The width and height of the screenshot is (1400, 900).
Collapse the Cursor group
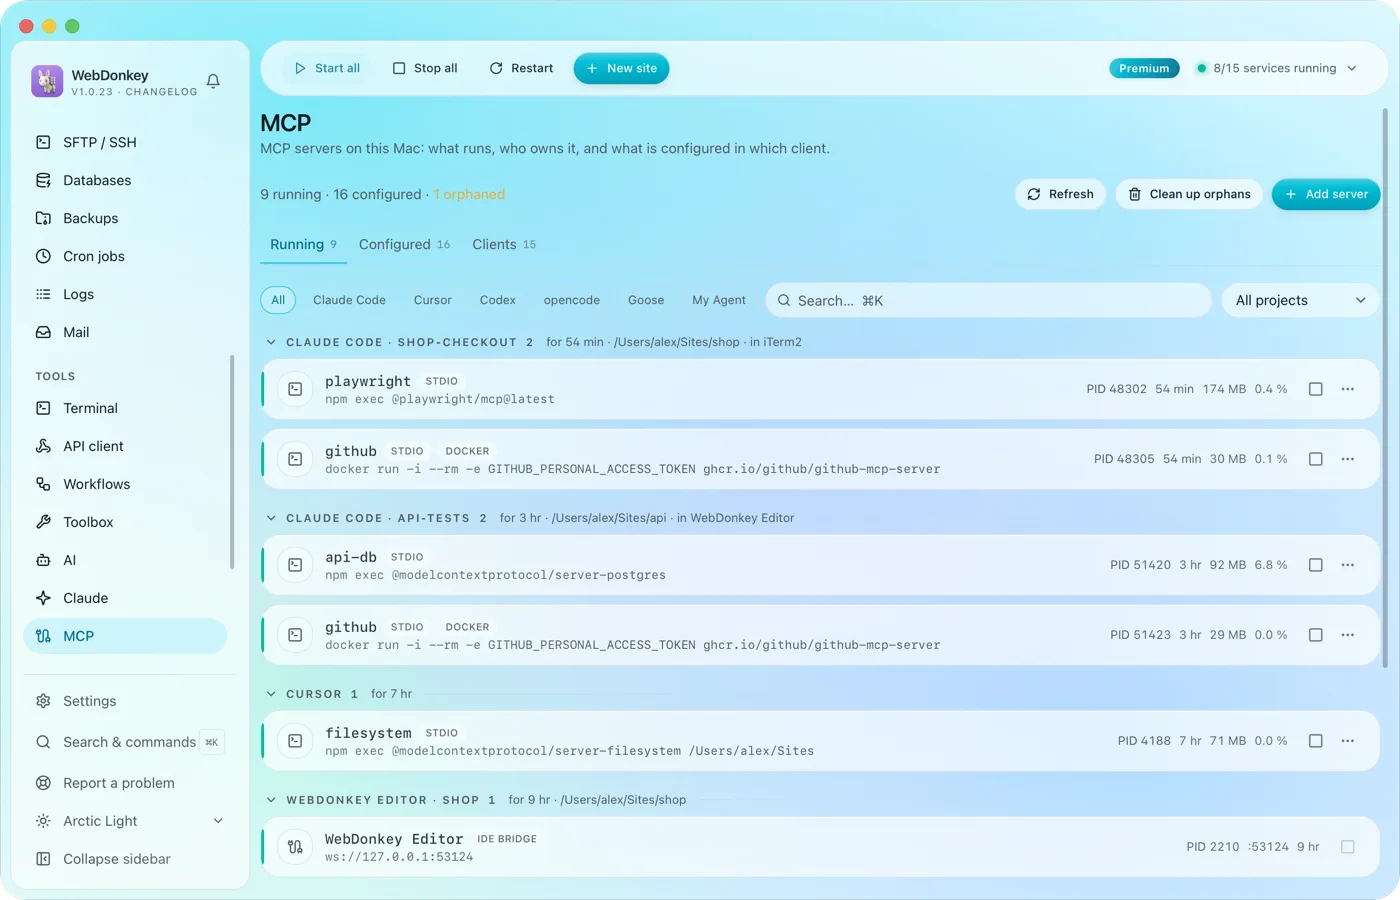click(x=271, y=694)
